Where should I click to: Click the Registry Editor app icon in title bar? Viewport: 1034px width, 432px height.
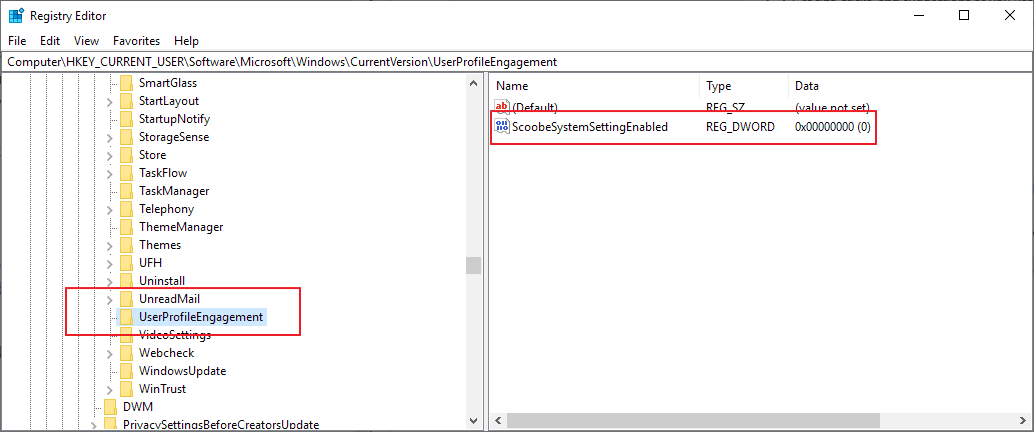pos(16,16)
